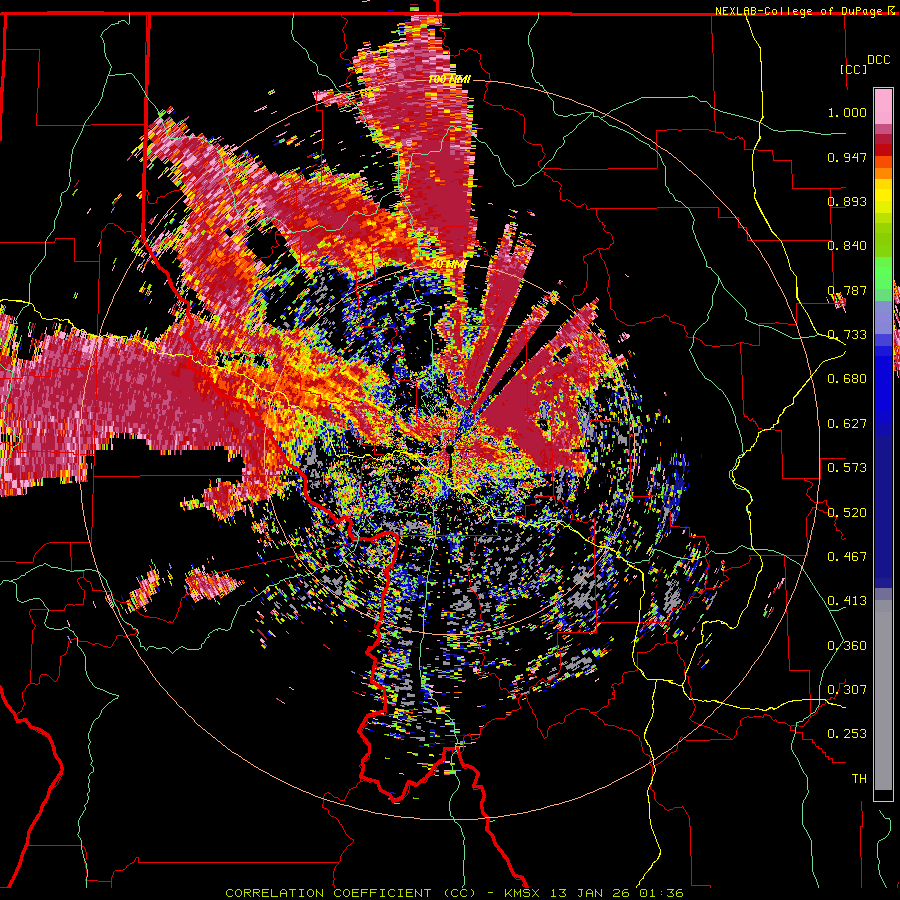Click the CORRELATION COEFFICIENT (CC) caption text
900x900 pixels.
coord(351,893)
